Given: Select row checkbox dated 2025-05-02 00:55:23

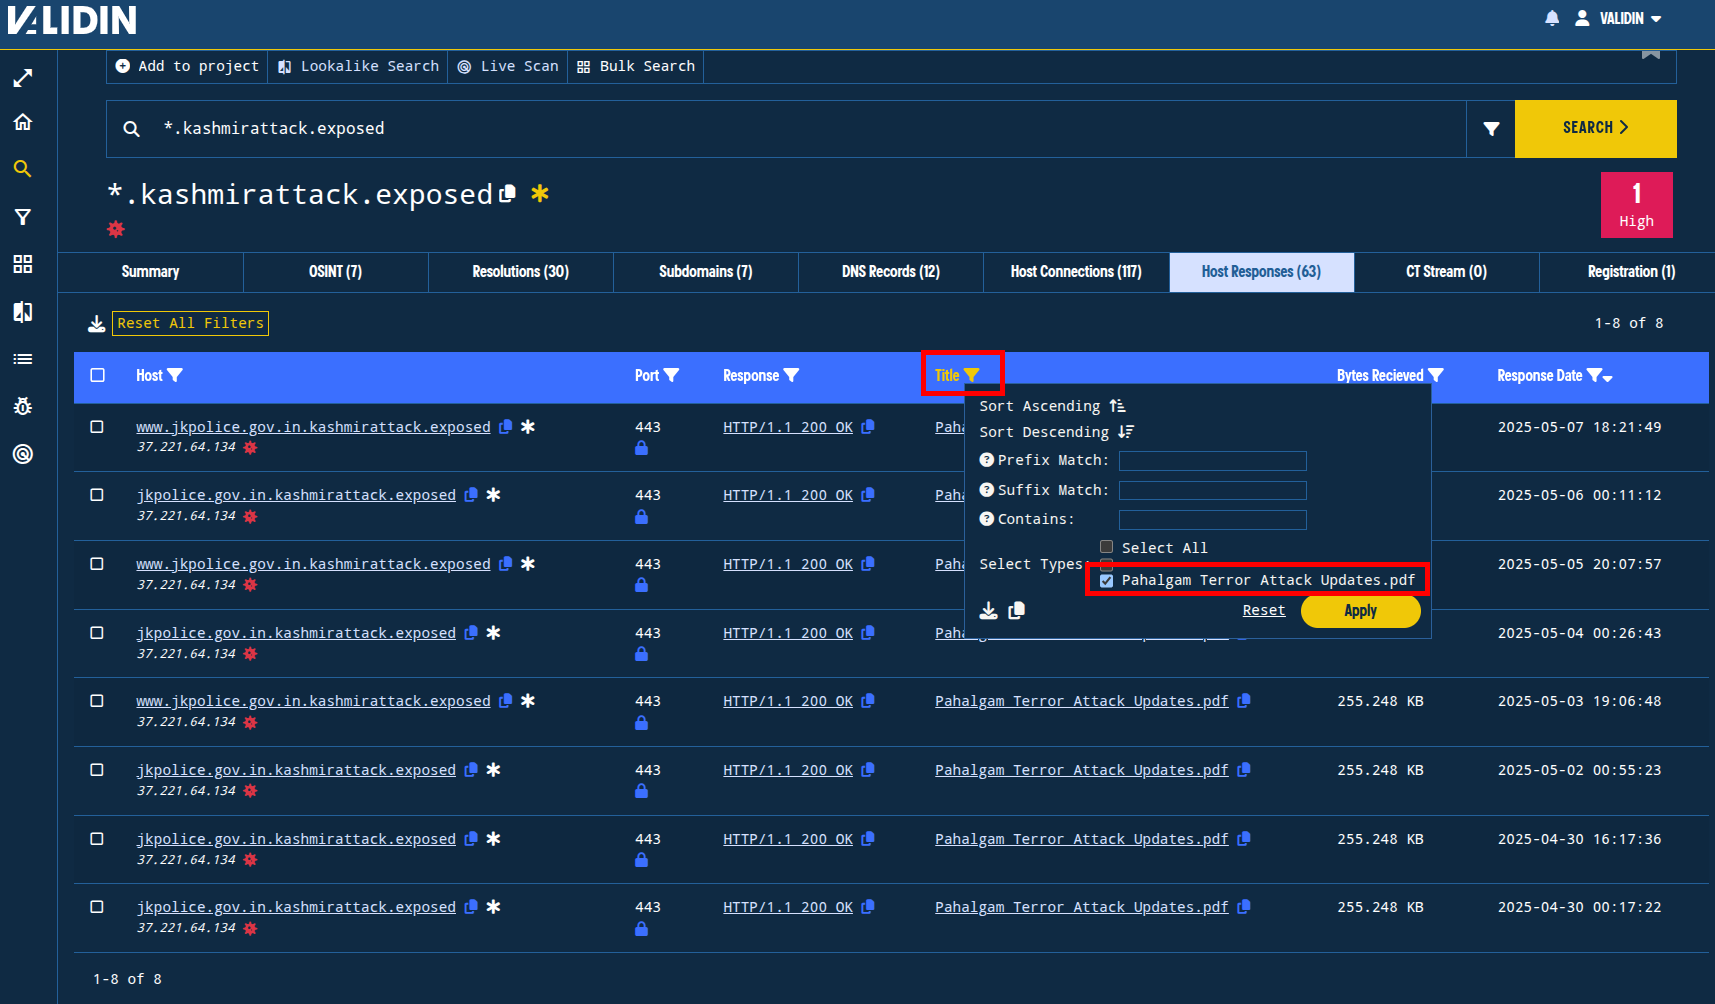Looking at the screenshot, I should (97, 770).
